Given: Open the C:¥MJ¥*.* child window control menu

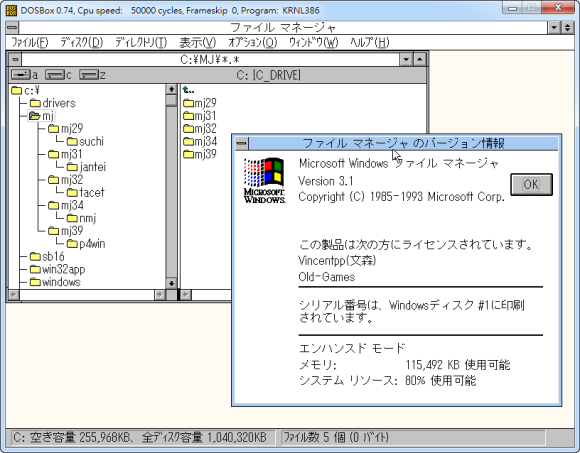Looking at the screenshot, I should (15, 59).
